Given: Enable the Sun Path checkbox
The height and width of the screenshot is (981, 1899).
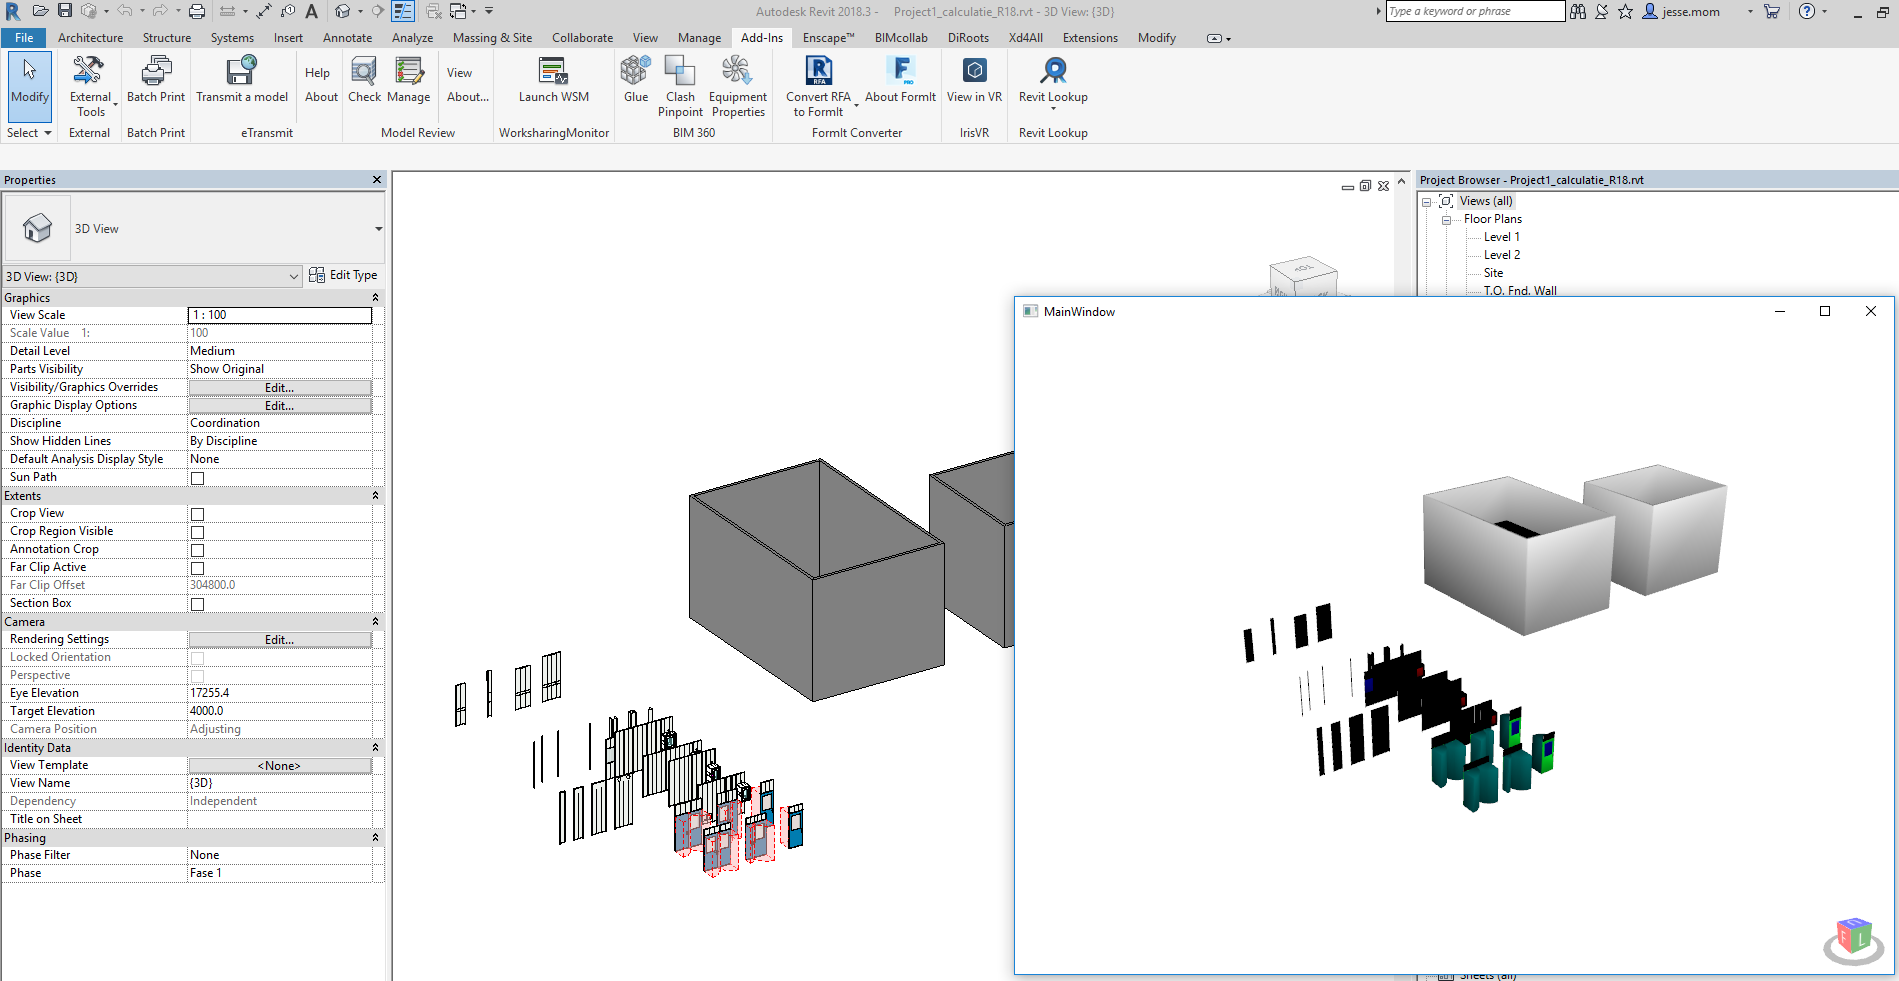Looking at the screenshot, I should (197, 477).
